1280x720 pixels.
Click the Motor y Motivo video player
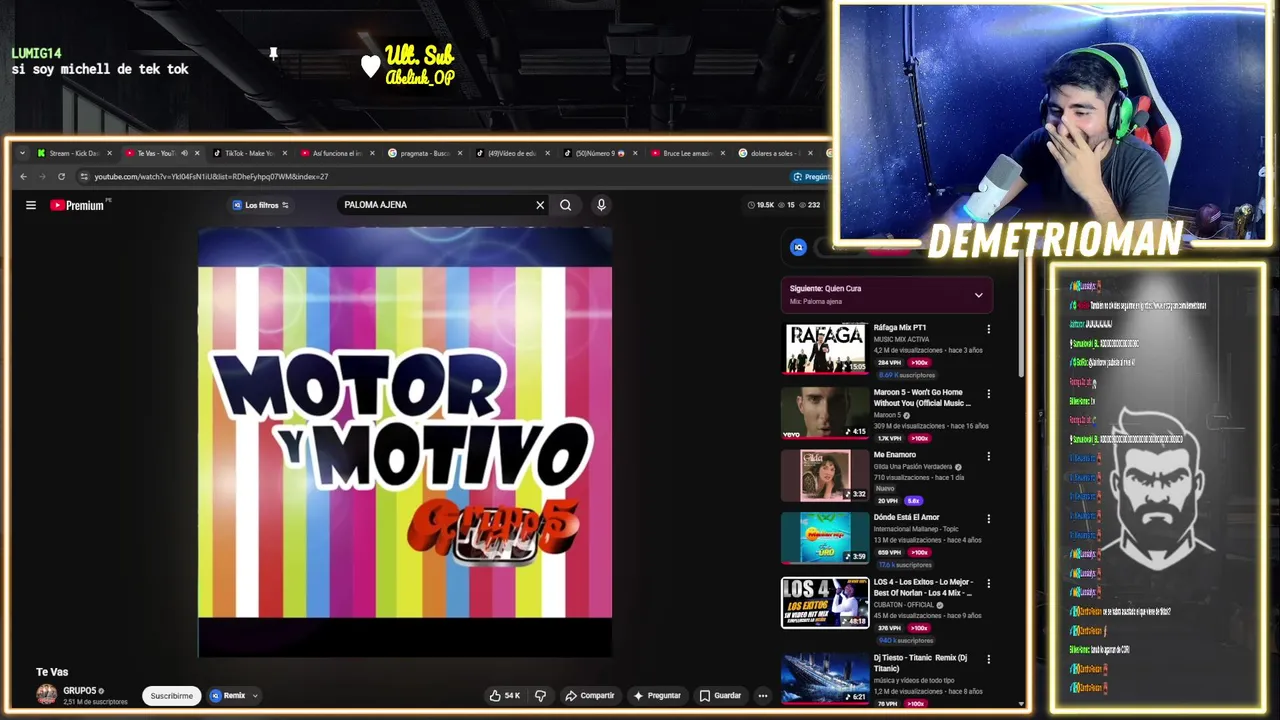[x=405, y=442]
